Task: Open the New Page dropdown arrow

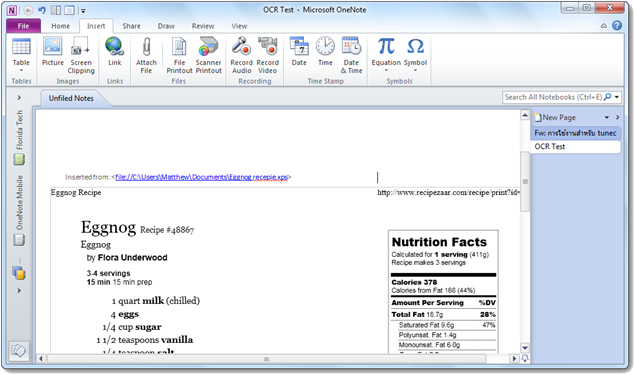Action: [x=607, y=118]
